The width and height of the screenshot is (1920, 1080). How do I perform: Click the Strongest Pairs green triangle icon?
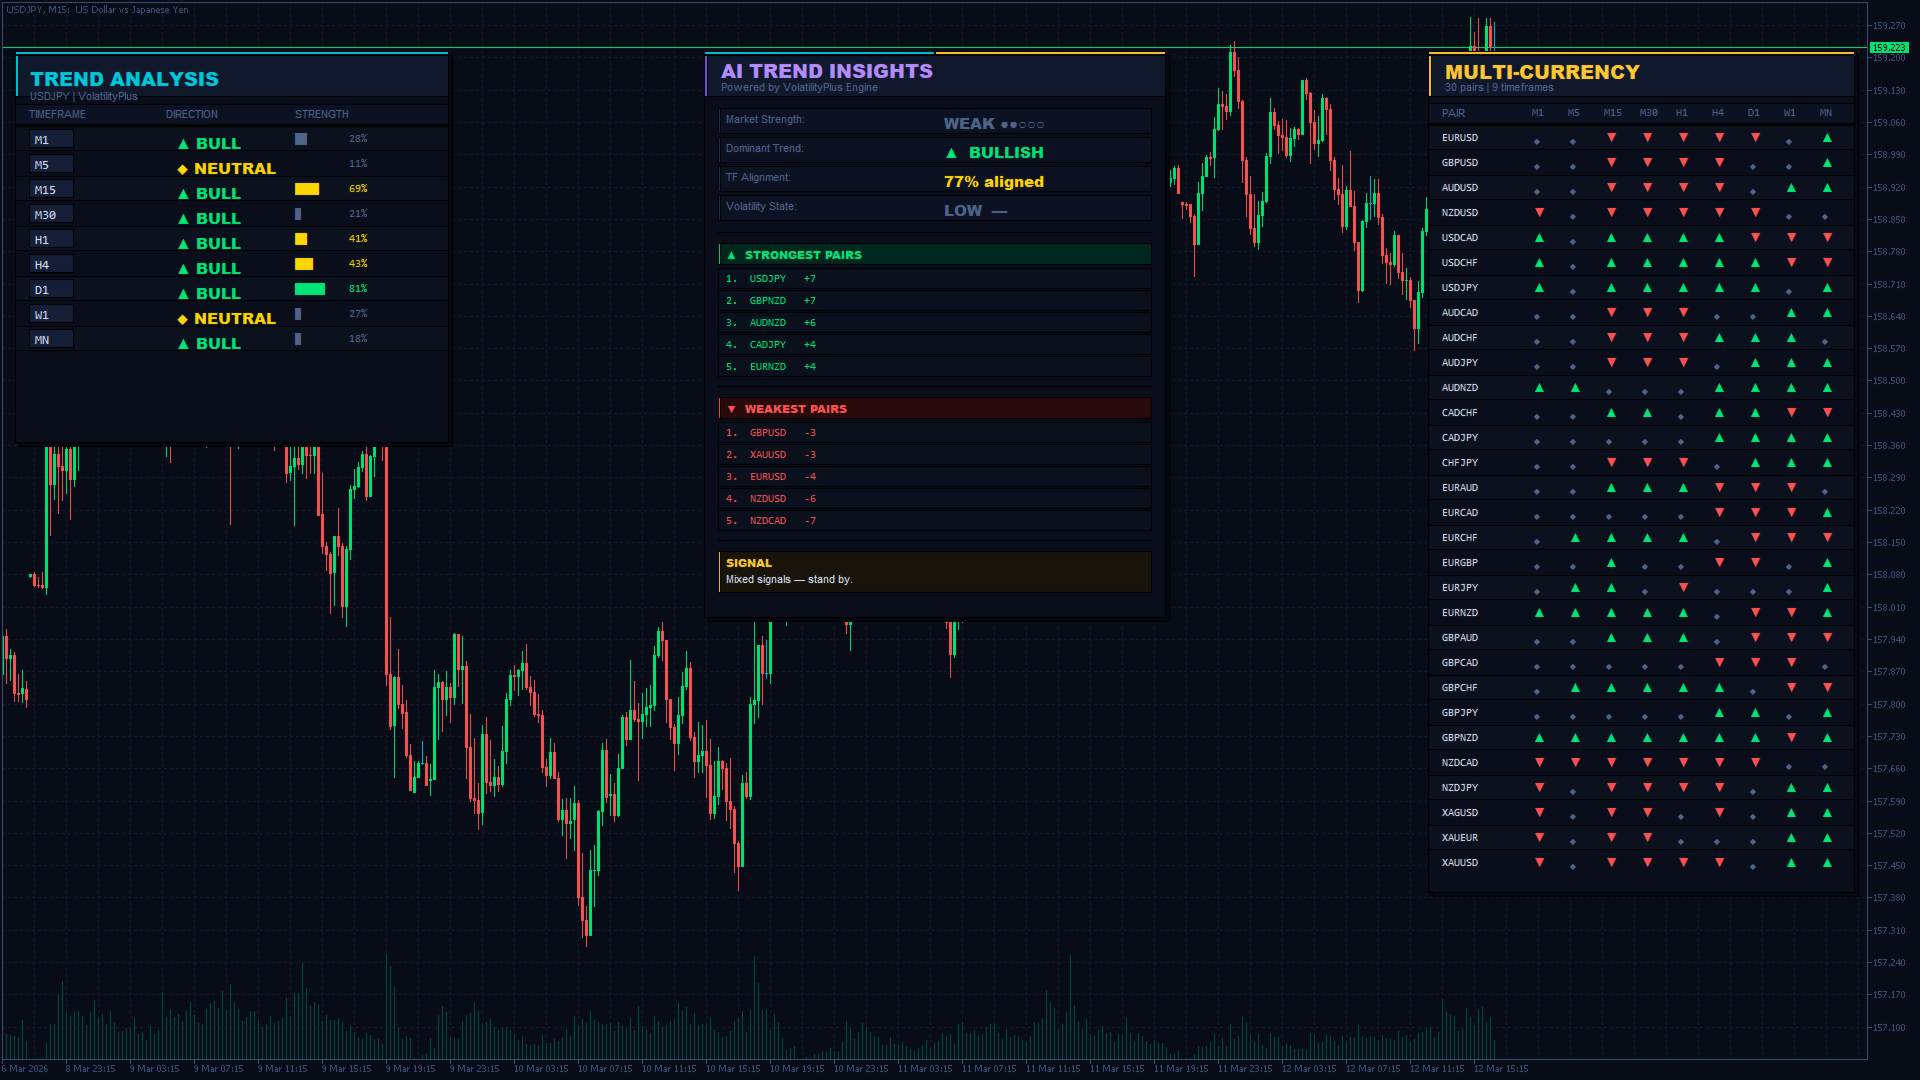click(731, 255)
